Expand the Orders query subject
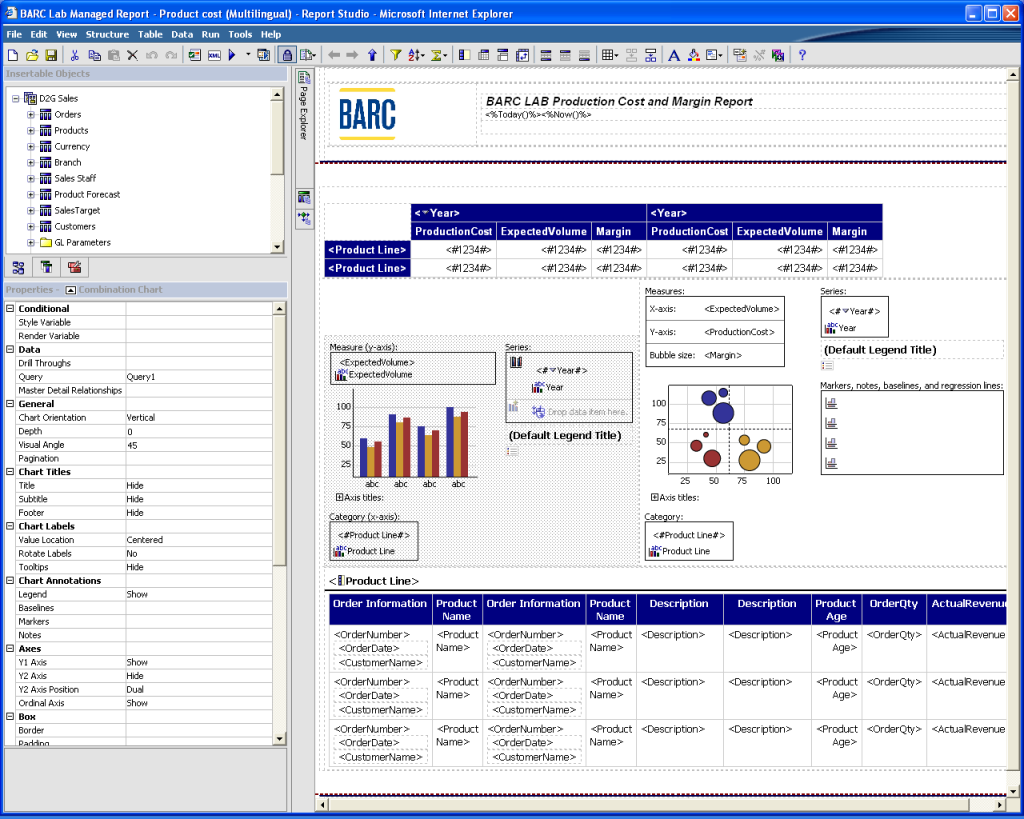1024x819 pixels. (x=31, y=114)
